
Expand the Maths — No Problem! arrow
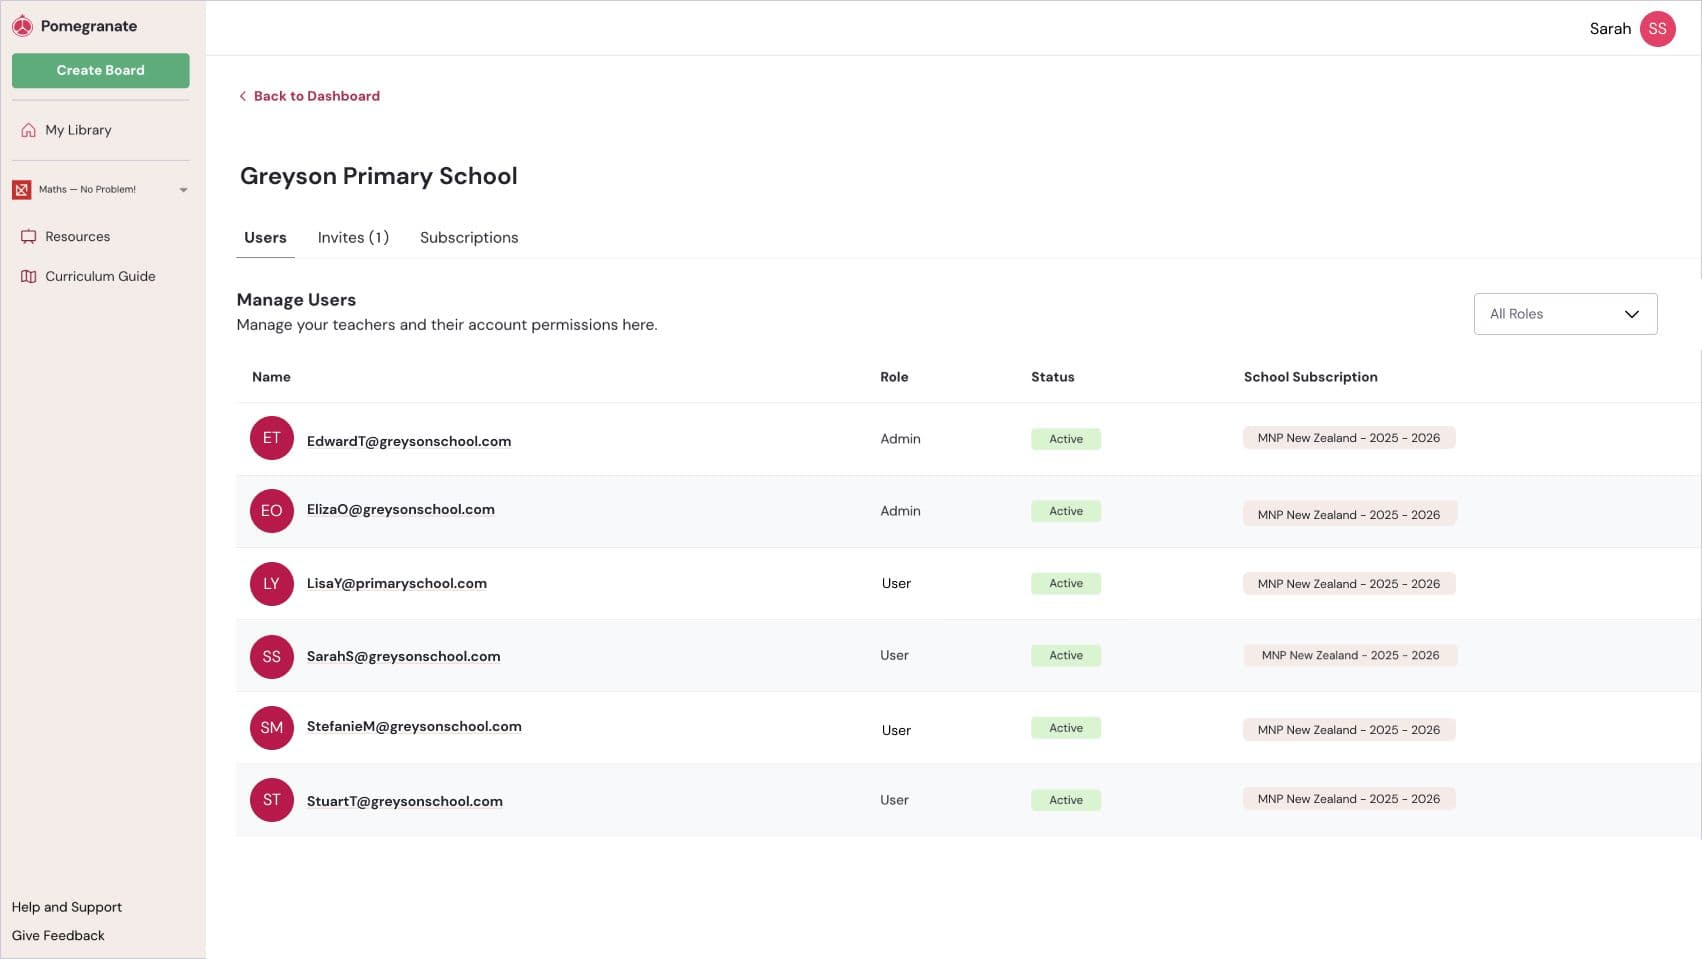point(183,190)
